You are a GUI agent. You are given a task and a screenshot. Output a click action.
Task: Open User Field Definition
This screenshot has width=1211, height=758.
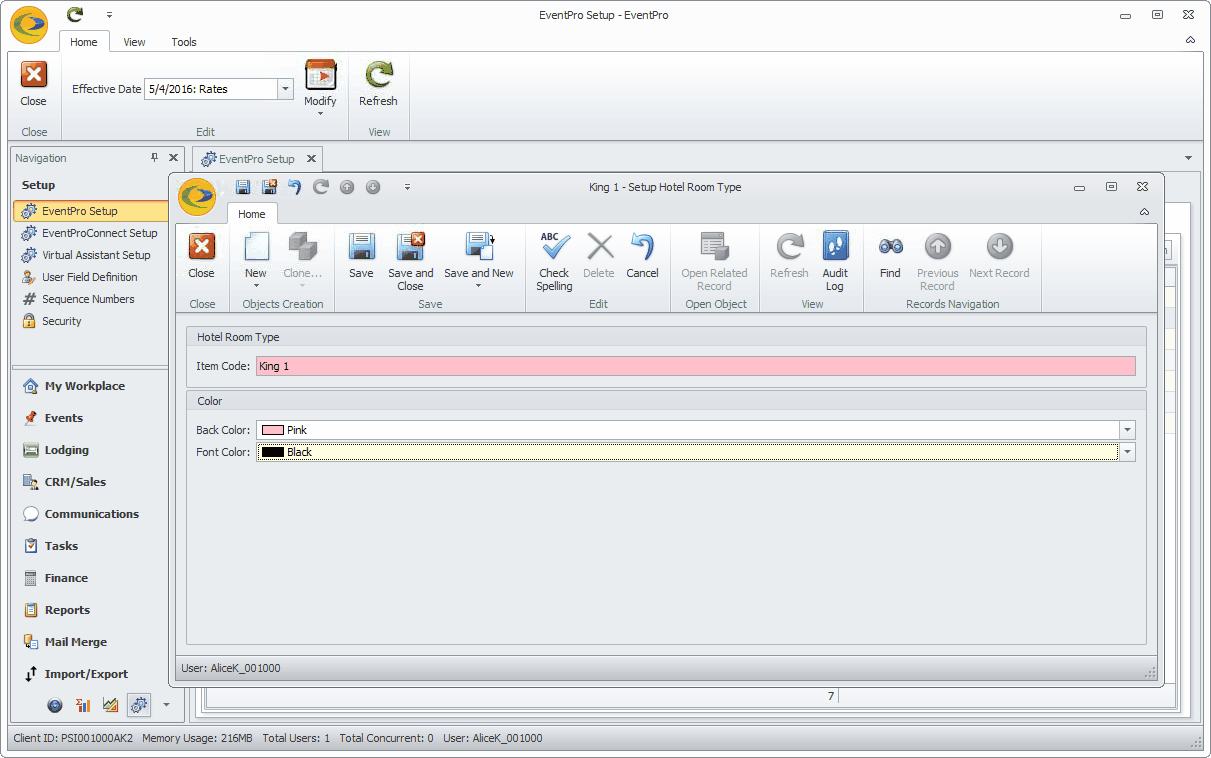(91, 277)
